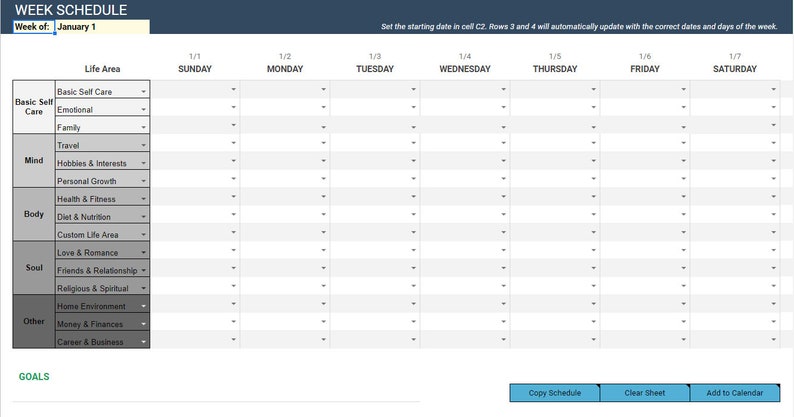The image size is (794, 417).
Task: Click the 1/1 date above Sunday
Action: 195,56
